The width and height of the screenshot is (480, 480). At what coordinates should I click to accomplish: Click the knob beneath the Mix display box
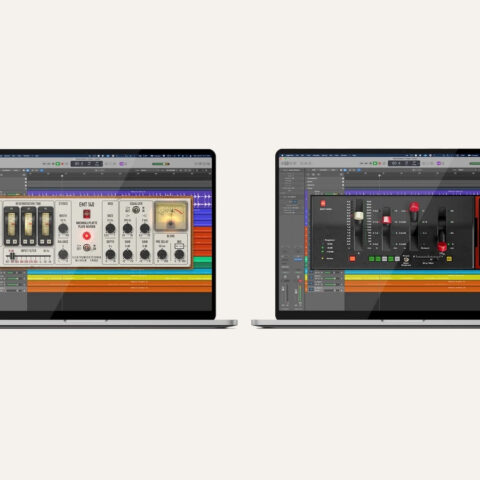[179, 254]
